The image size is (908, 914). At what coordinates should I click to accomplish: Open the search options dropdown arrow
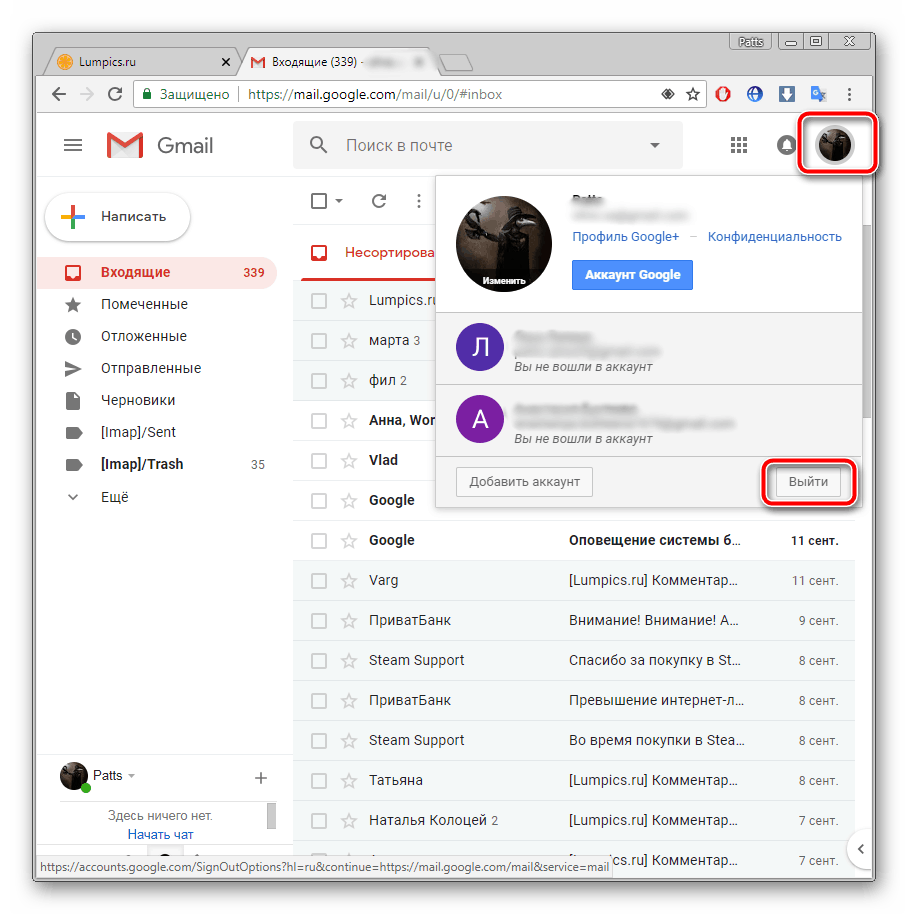click(654, 145)
